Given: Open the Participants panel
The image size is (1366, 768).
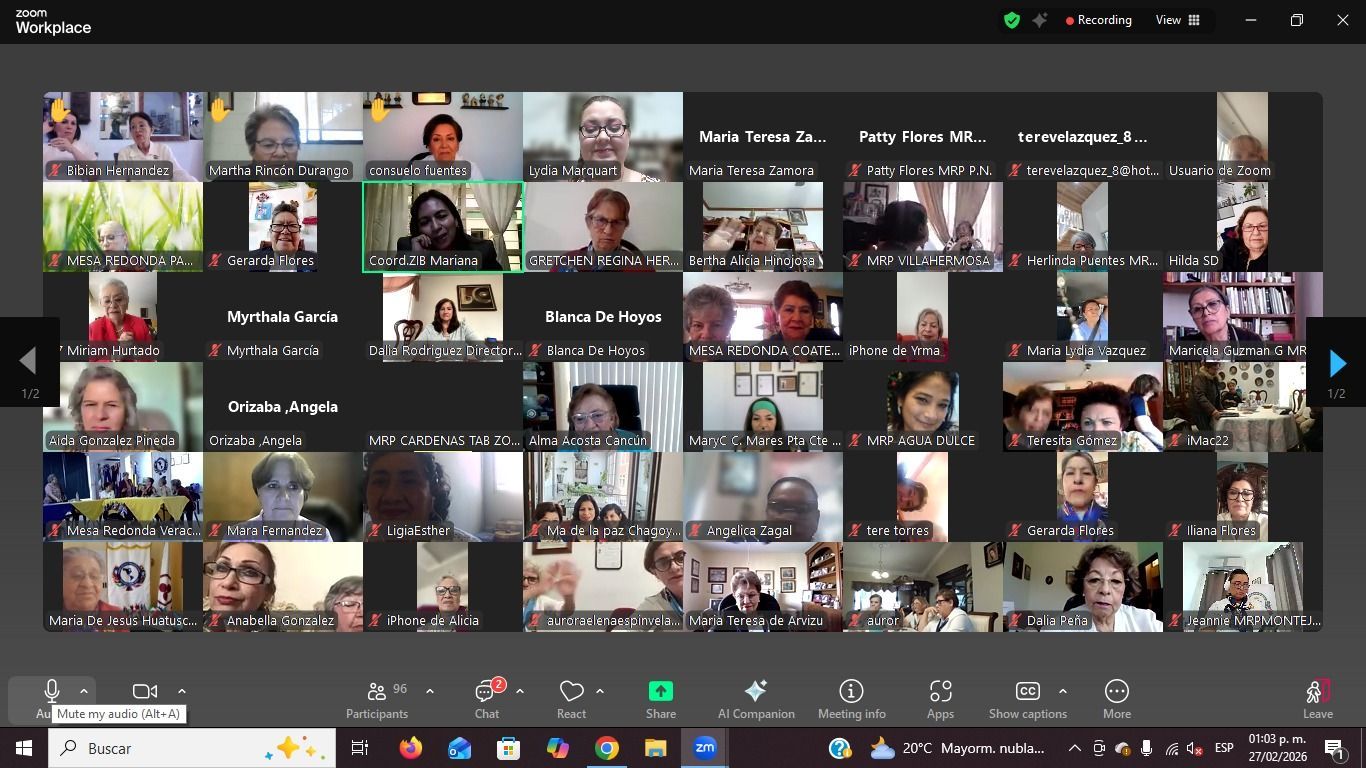Looking at the screenshot, I should [377, 699].
